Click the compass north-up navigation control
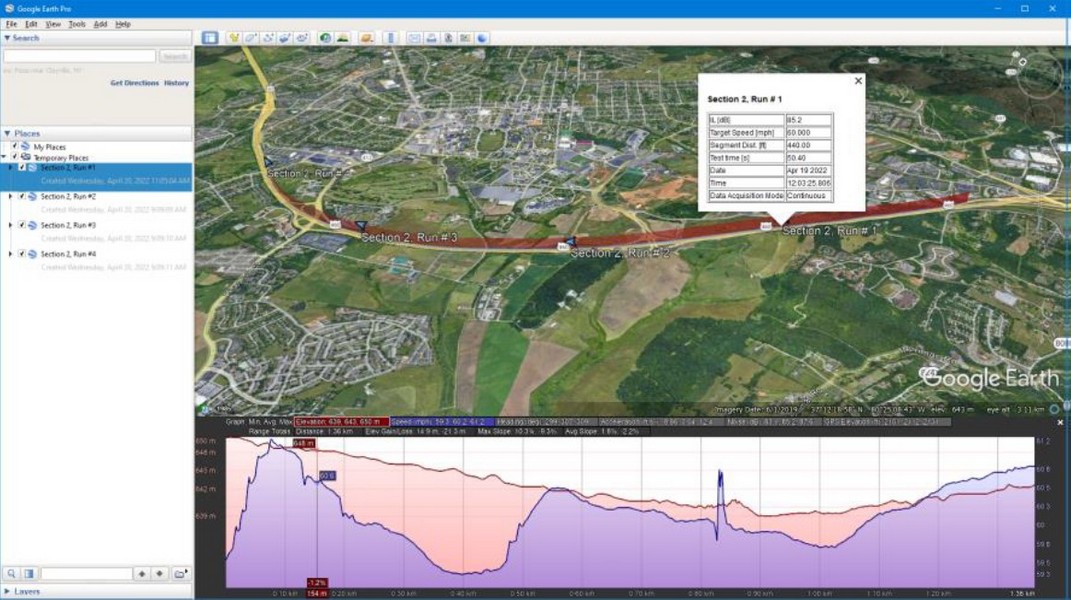The image size is (1071, 600). [1023, 62]
